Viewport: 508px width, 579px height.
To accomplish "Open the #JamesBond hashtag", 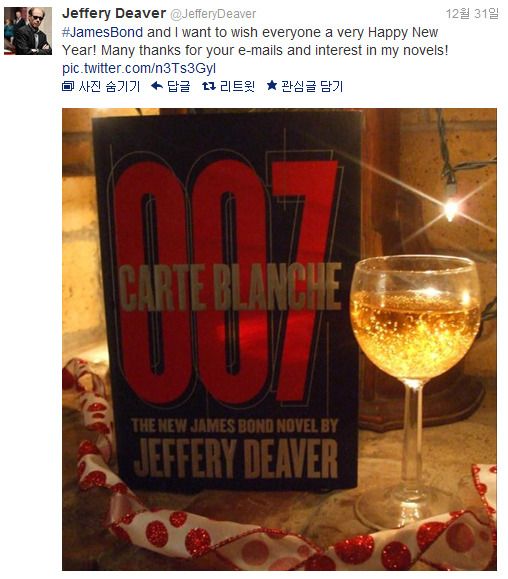I will (103, 32).
